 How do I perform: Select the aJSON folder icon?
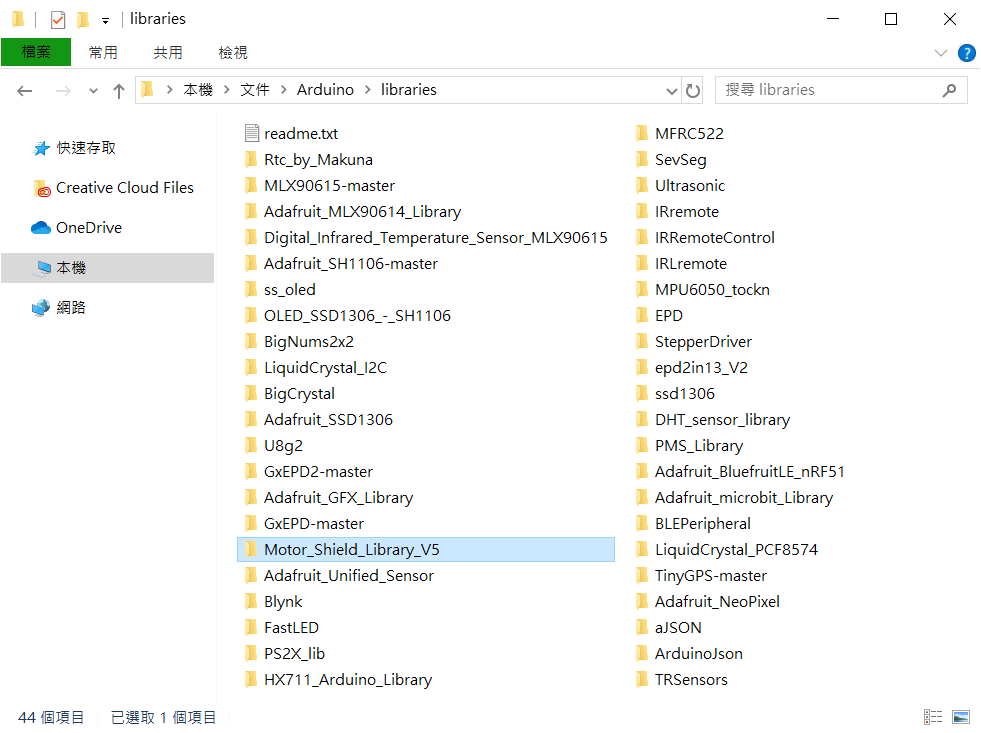pos(642,627)
